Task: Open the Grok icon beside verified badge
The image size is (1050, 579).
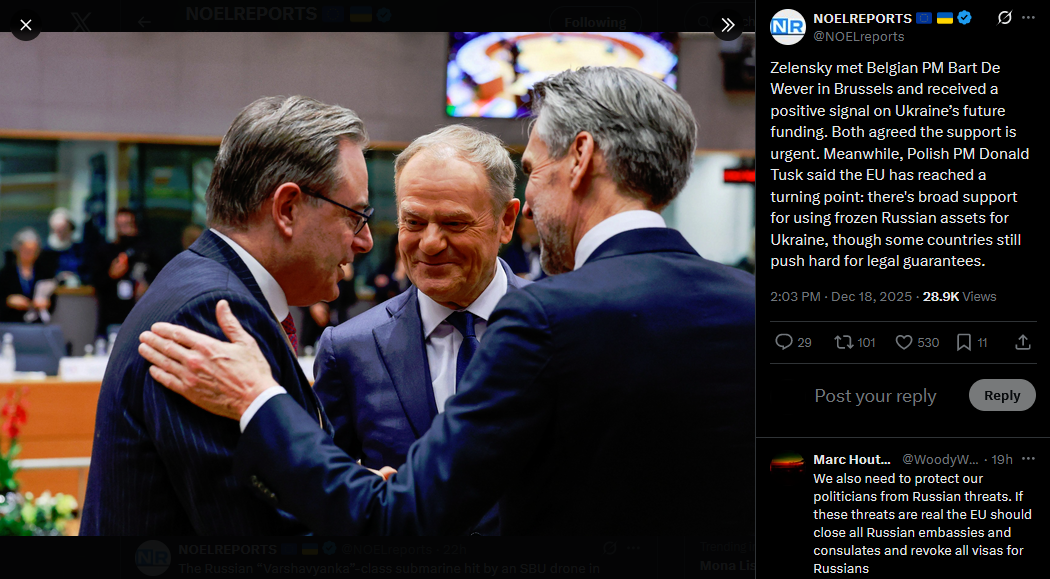Action: tap(1004, 18)
